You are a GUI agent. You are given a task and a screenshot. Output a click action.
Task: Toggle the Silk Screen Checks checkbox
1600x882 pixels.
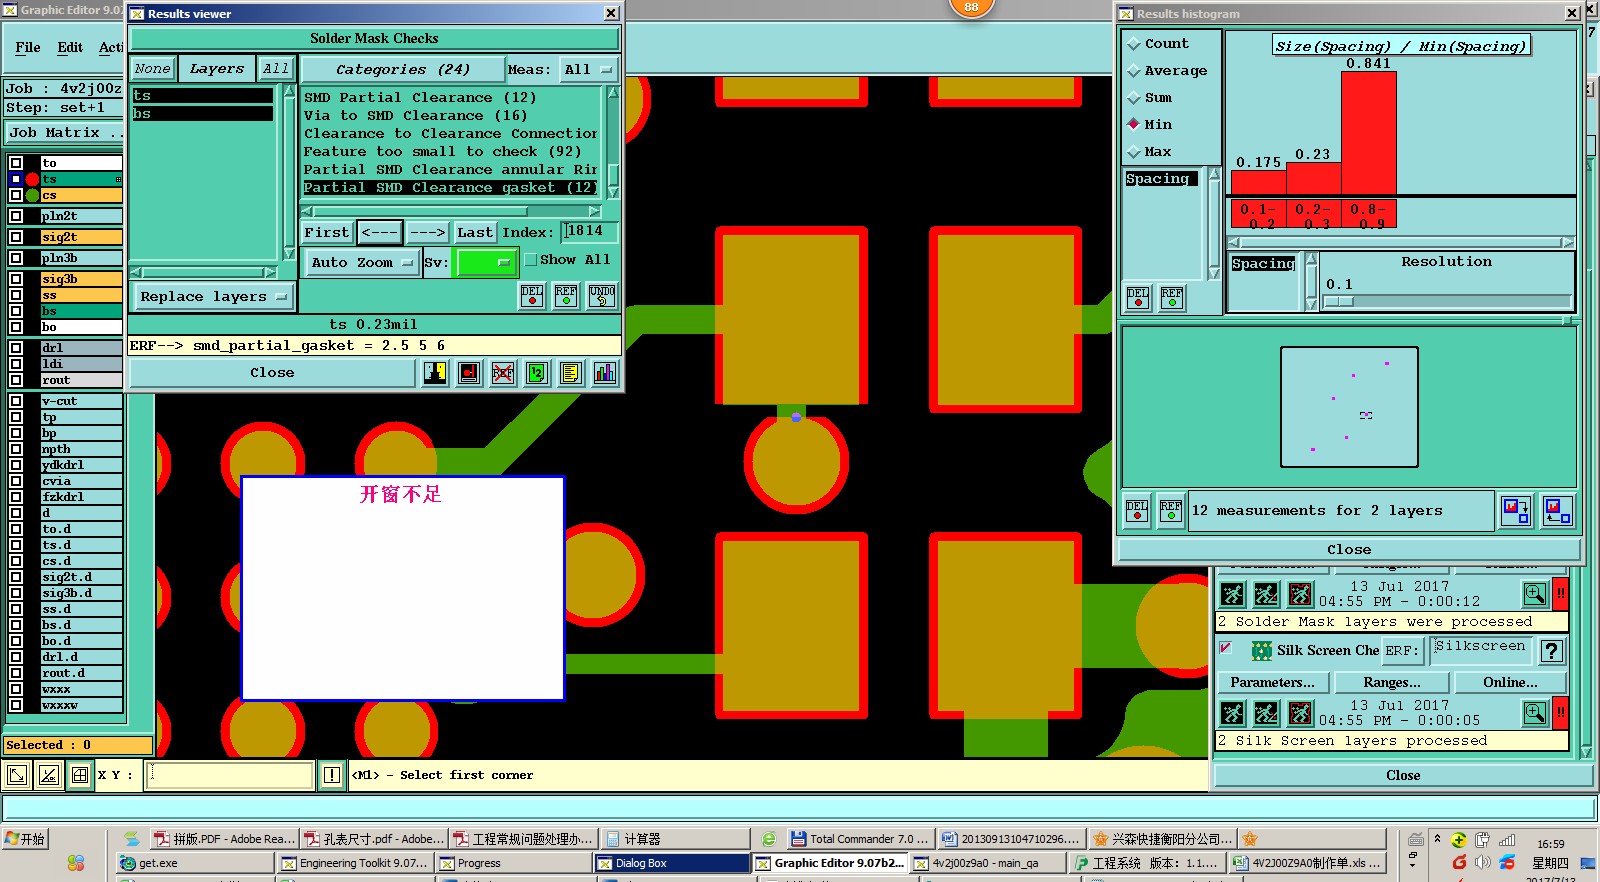coord(1225,648)
